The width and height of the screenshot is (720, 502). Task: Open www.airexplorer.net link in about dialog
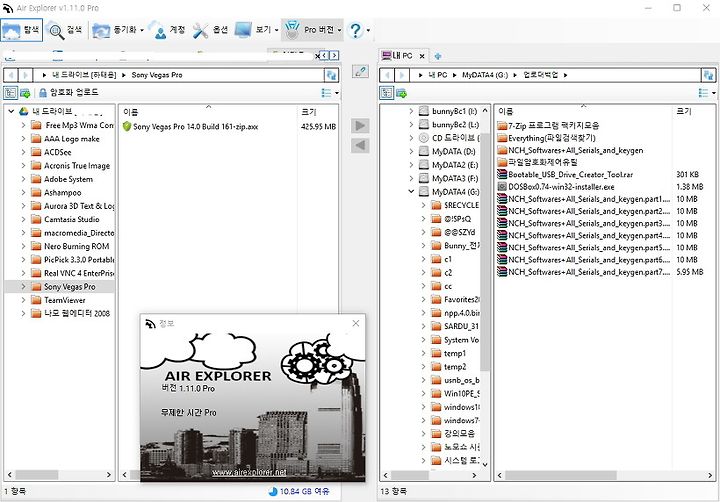(249, 472)
